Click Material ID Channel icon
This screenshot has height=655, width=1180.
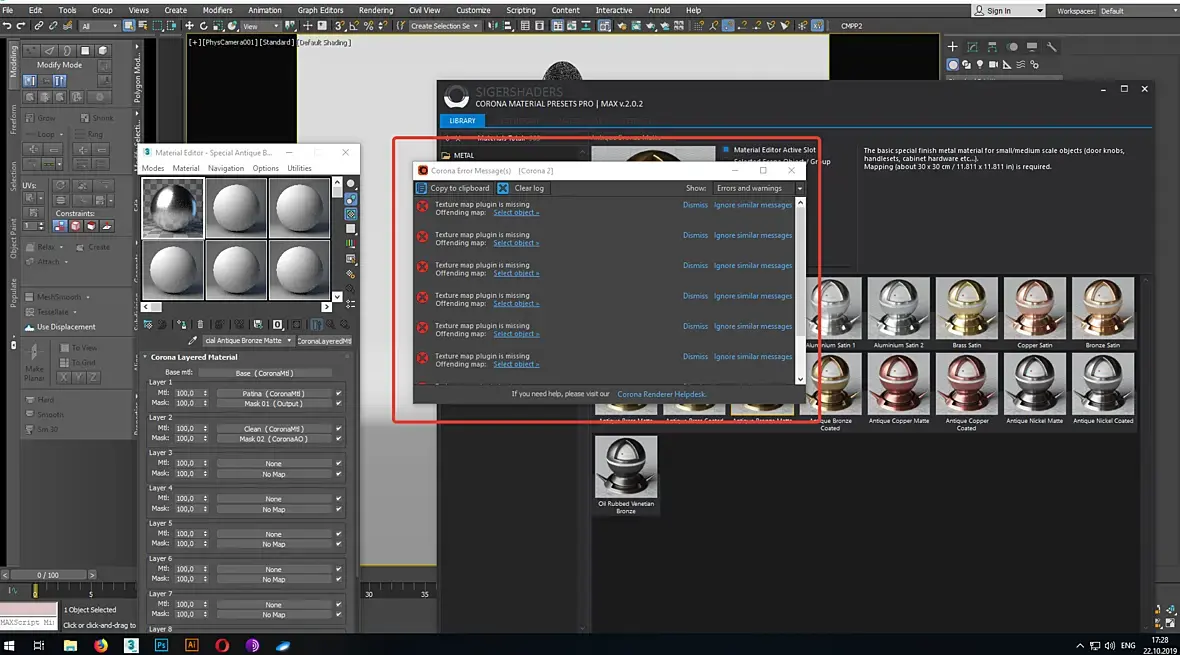coord(277,324)
